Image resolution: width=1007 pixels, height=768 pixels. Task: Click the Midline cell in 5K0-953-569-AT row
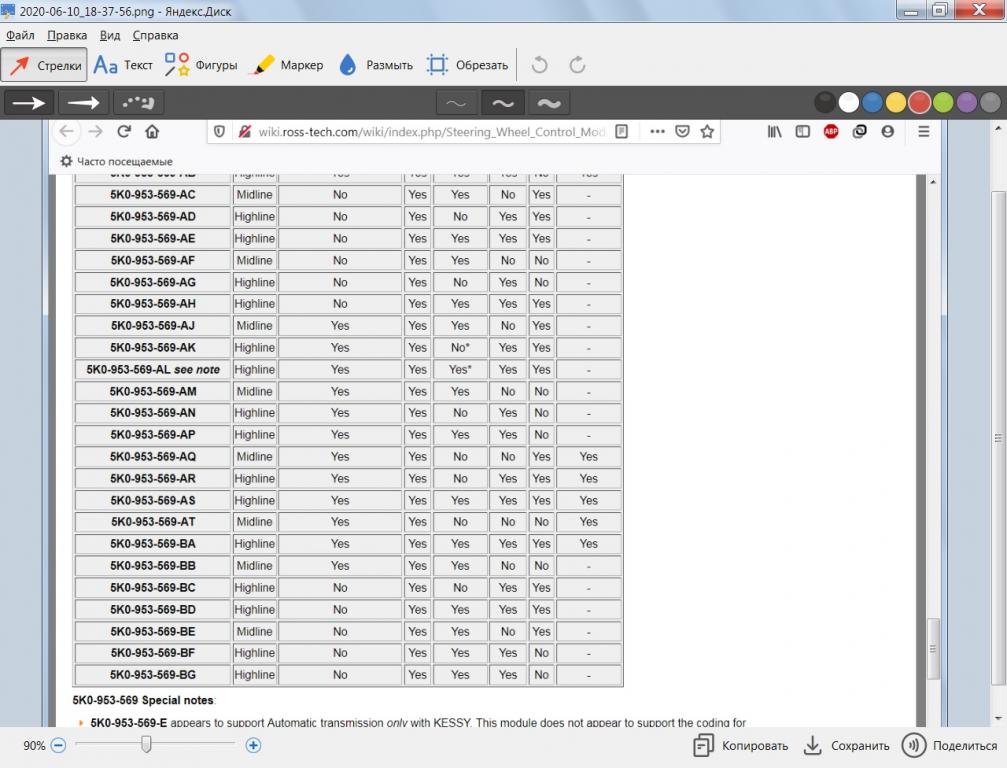click(x=254, y=522)
